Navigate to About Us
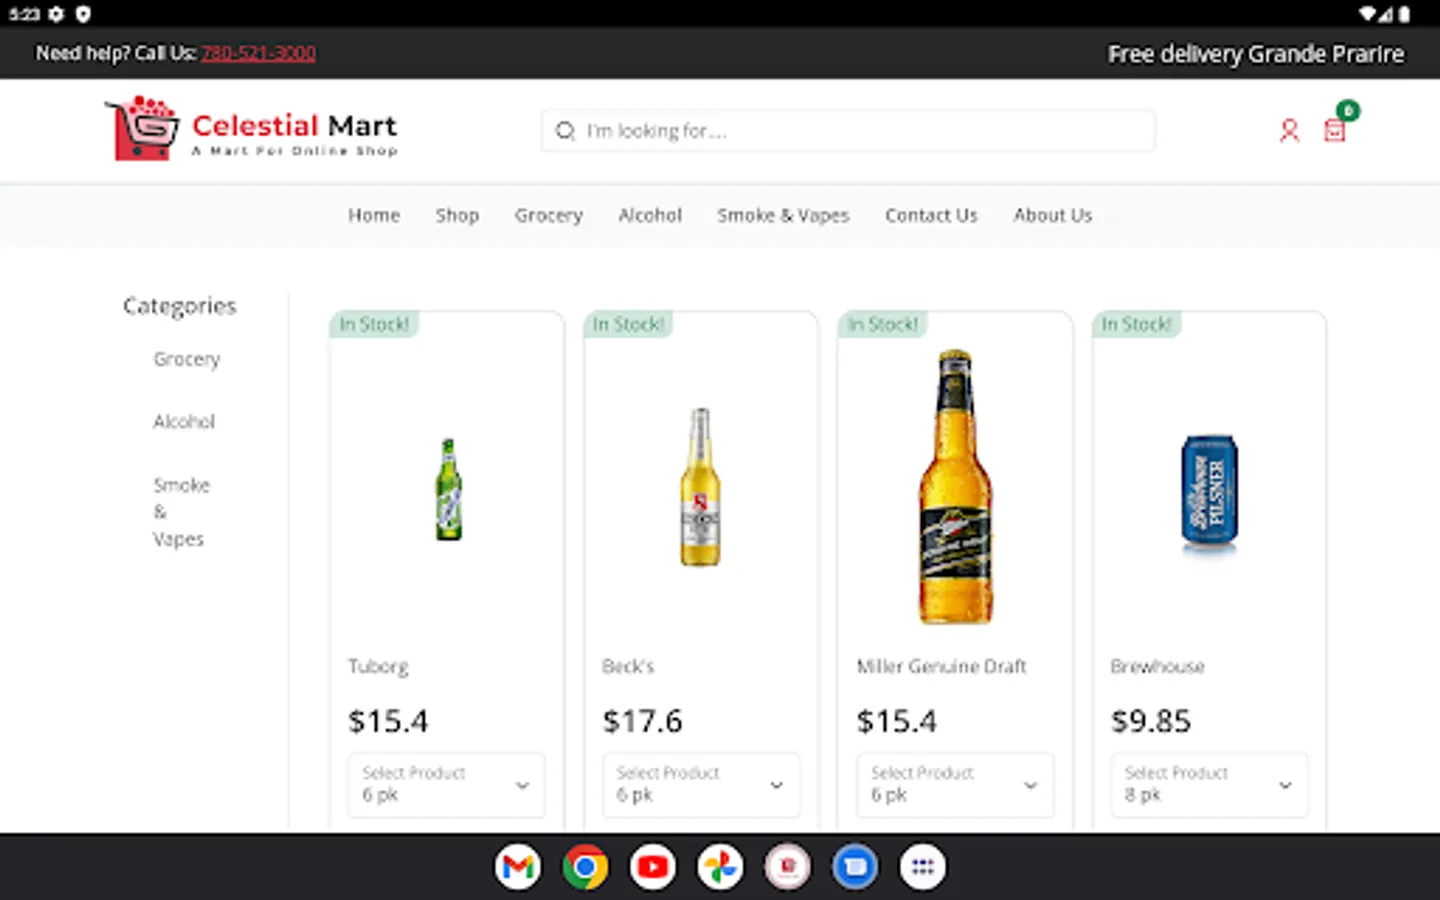 point(1052,215)
